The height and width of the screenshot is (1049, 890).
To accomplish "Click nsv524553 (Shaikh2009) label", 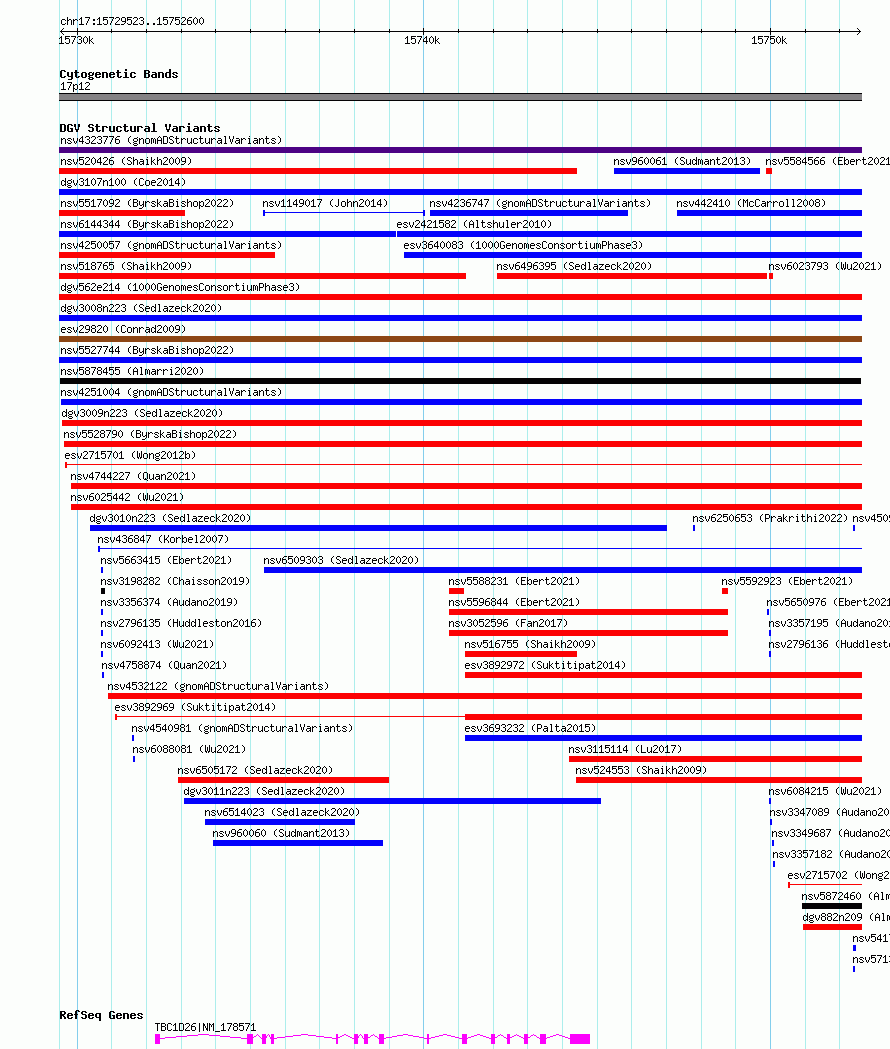I will pos(641,771).
